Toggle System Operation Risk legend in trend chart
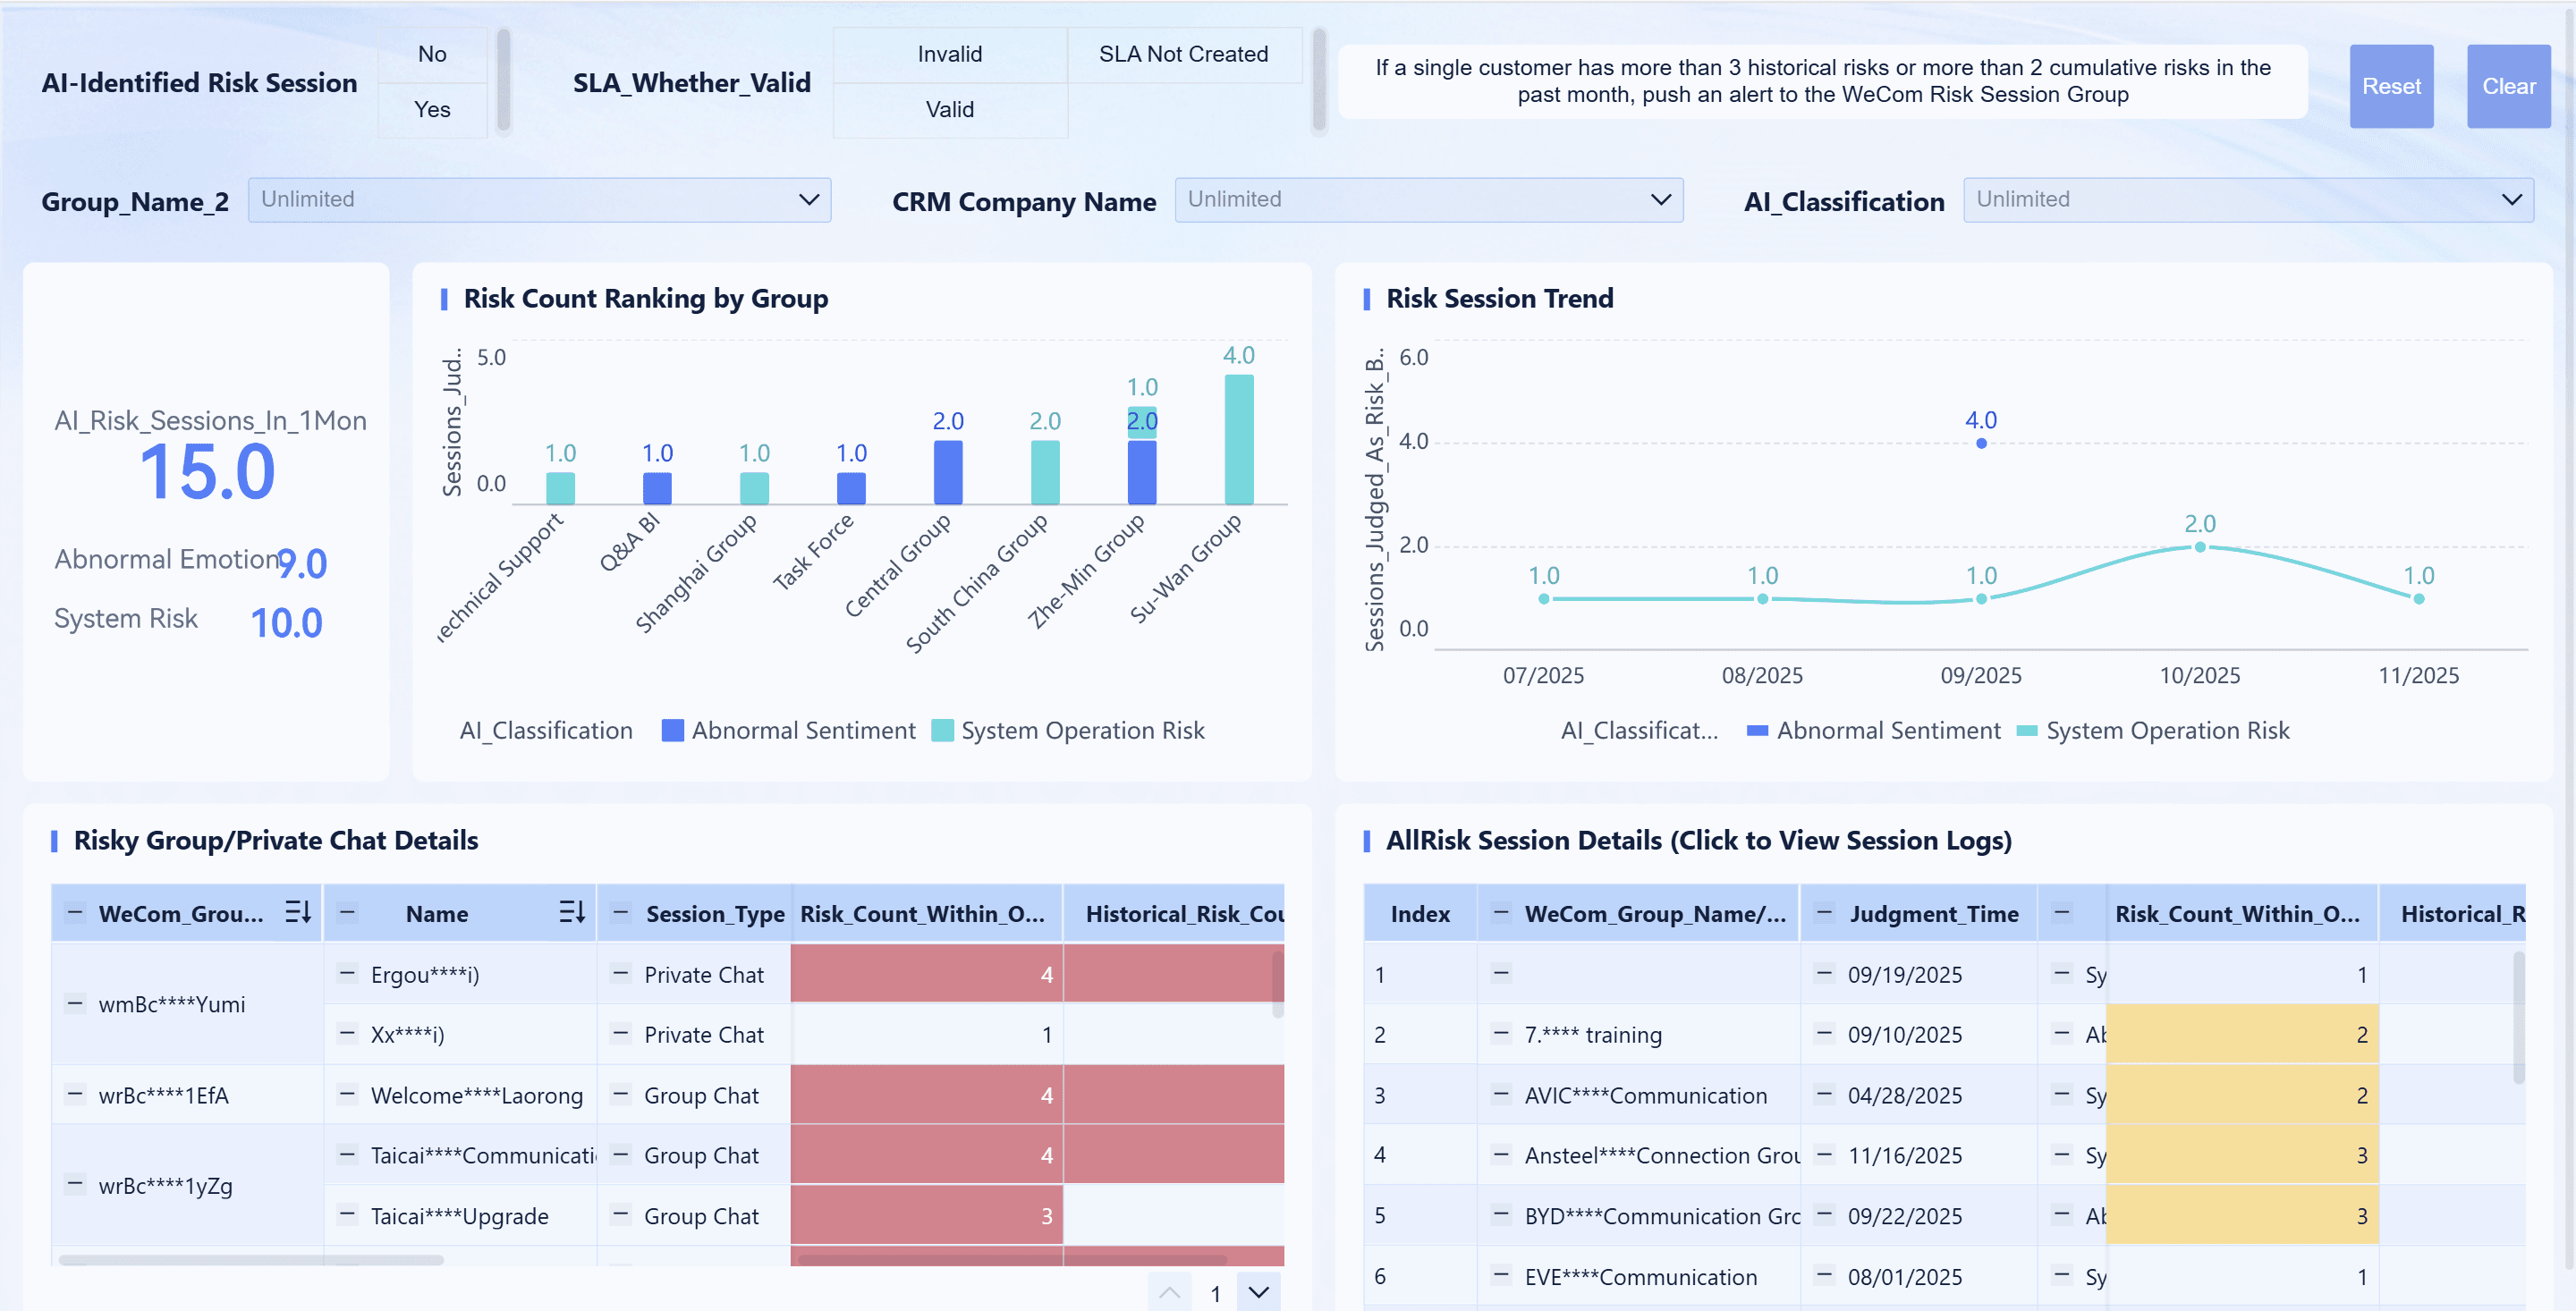2576x1311 pixels. pyautogui.click(x=2153, y=730)
